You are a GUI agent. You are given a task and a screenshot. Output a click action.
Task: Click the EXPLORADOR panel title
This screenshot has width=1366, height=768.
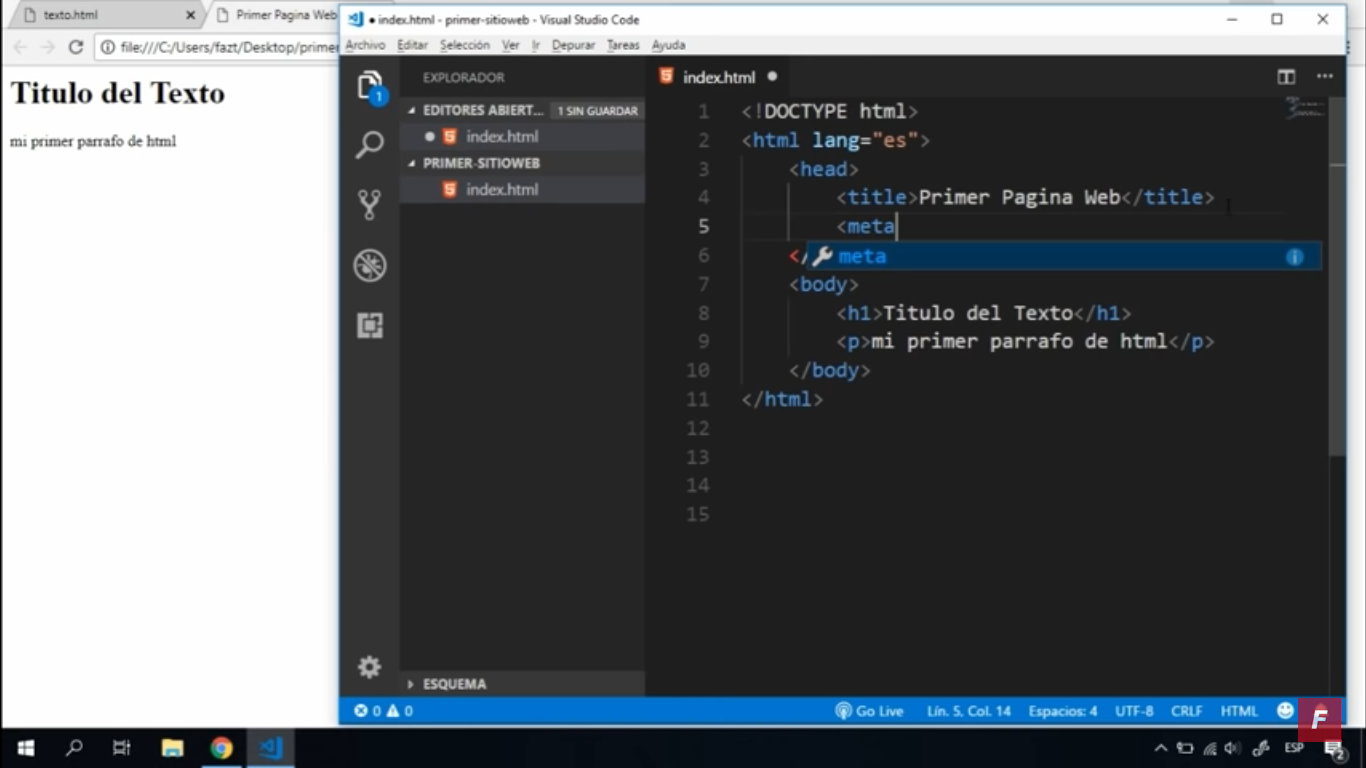pos(463,78)
